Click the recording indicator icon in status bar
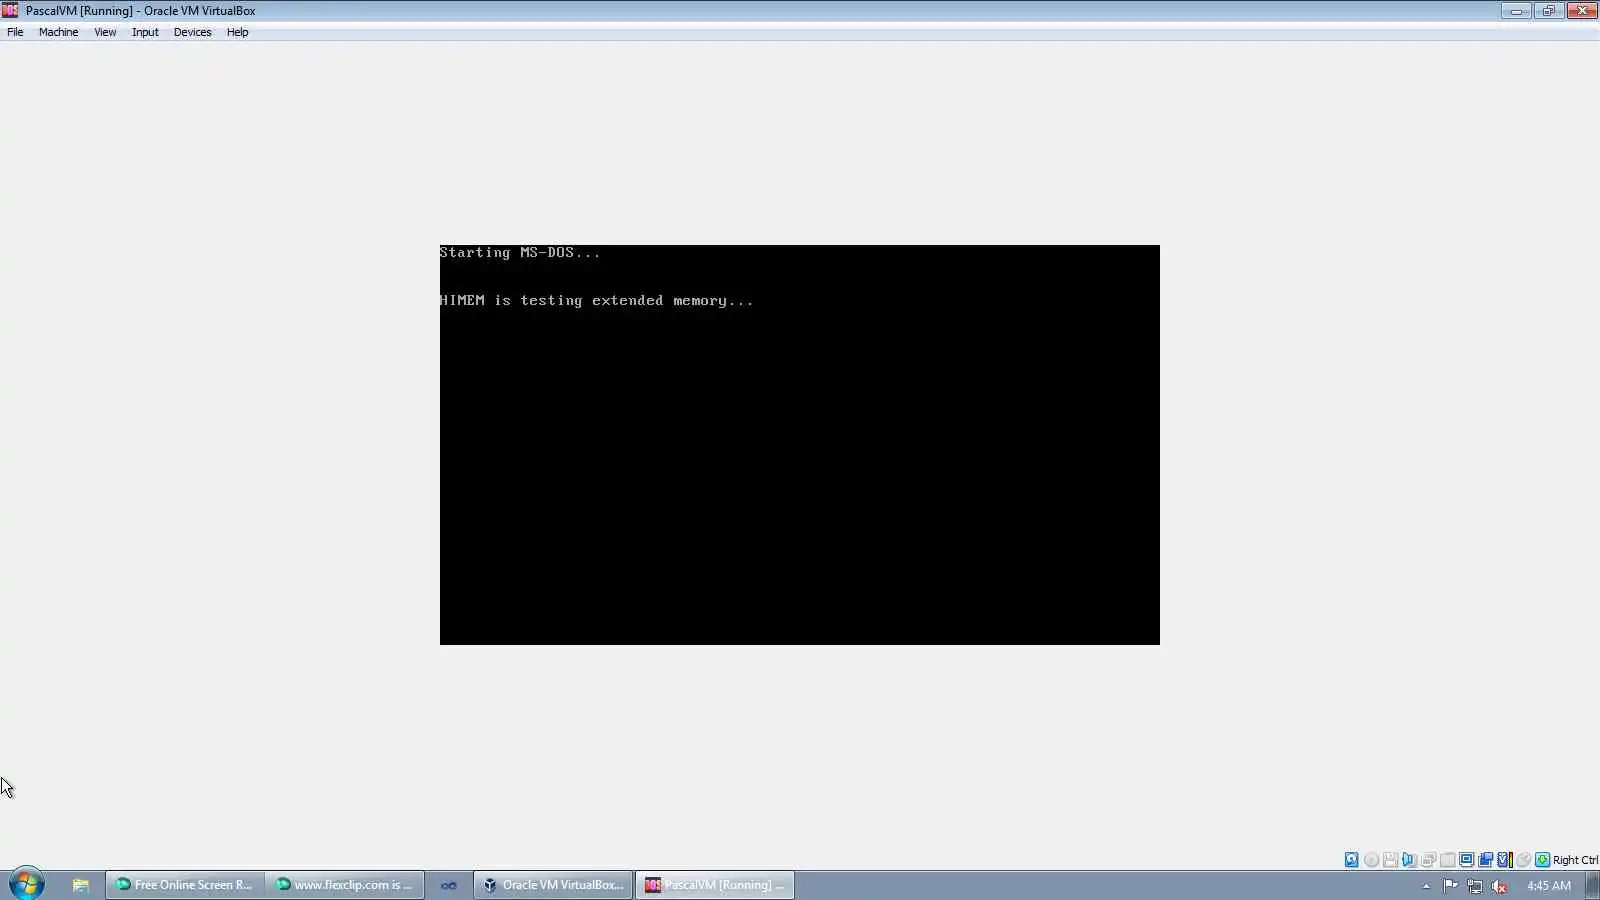The width and height of the screenshot is (1600, 900). pos(1485,860)
